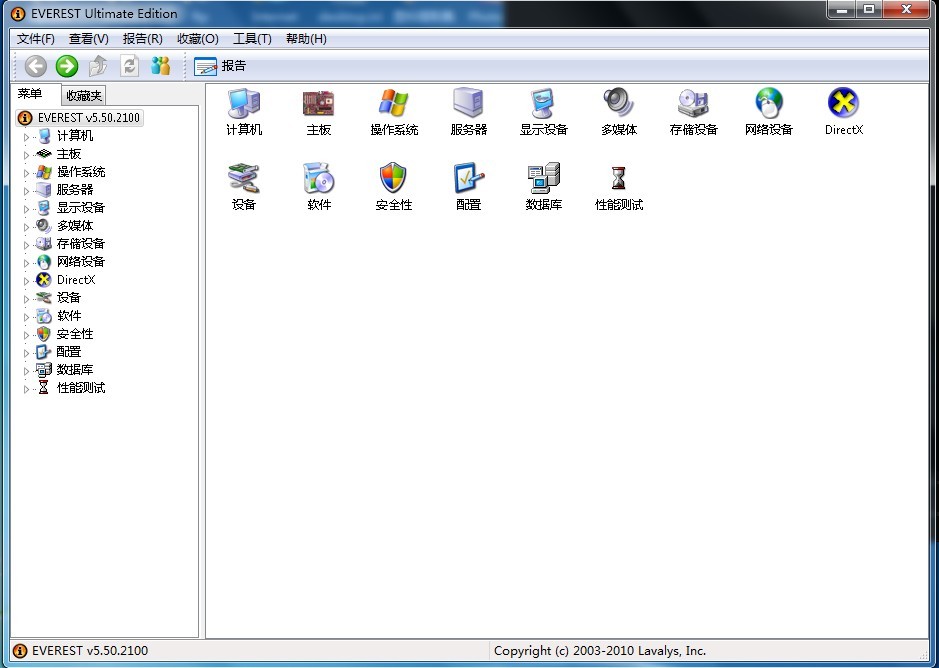Open the 性能测试 hourglass icon in main panel
This screenshot has width=939, height=668.
618,179
